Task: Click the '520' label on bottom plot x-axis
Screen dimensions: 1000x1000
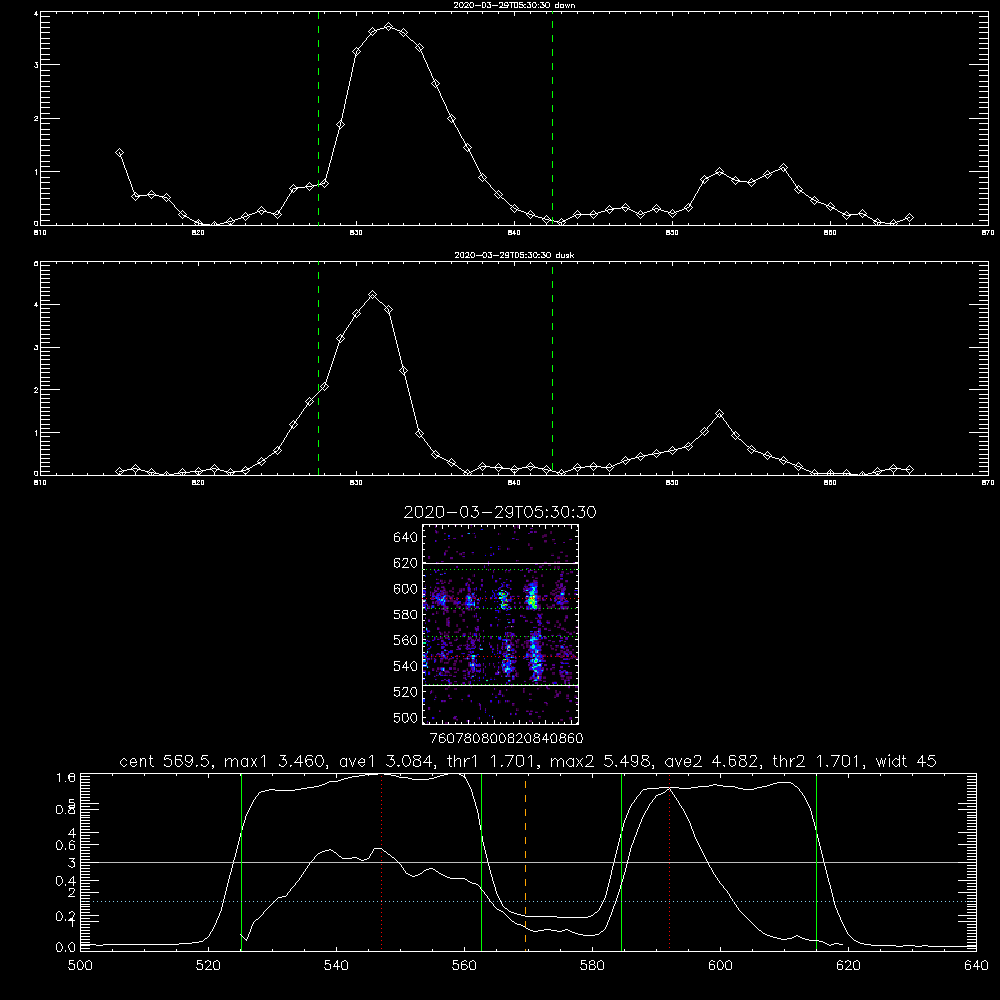Action: (x=208, y=966)
